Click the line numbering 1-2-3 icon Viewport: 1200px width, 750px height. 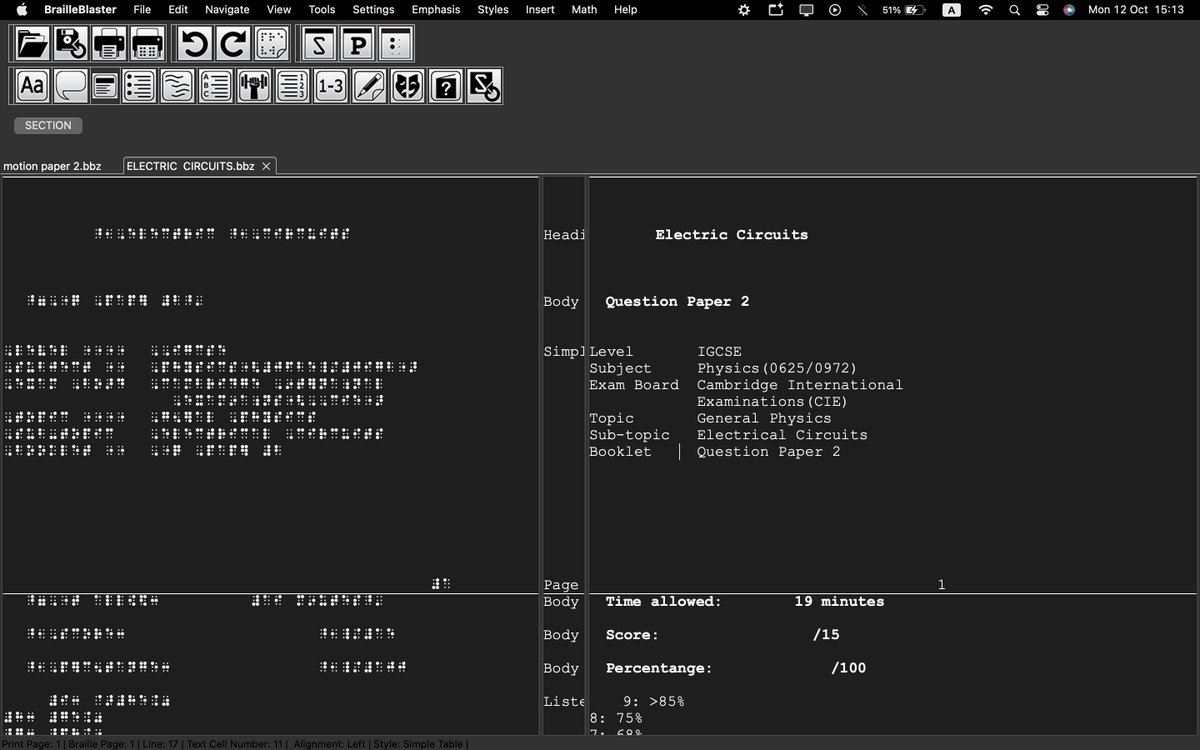coord(292,86)
